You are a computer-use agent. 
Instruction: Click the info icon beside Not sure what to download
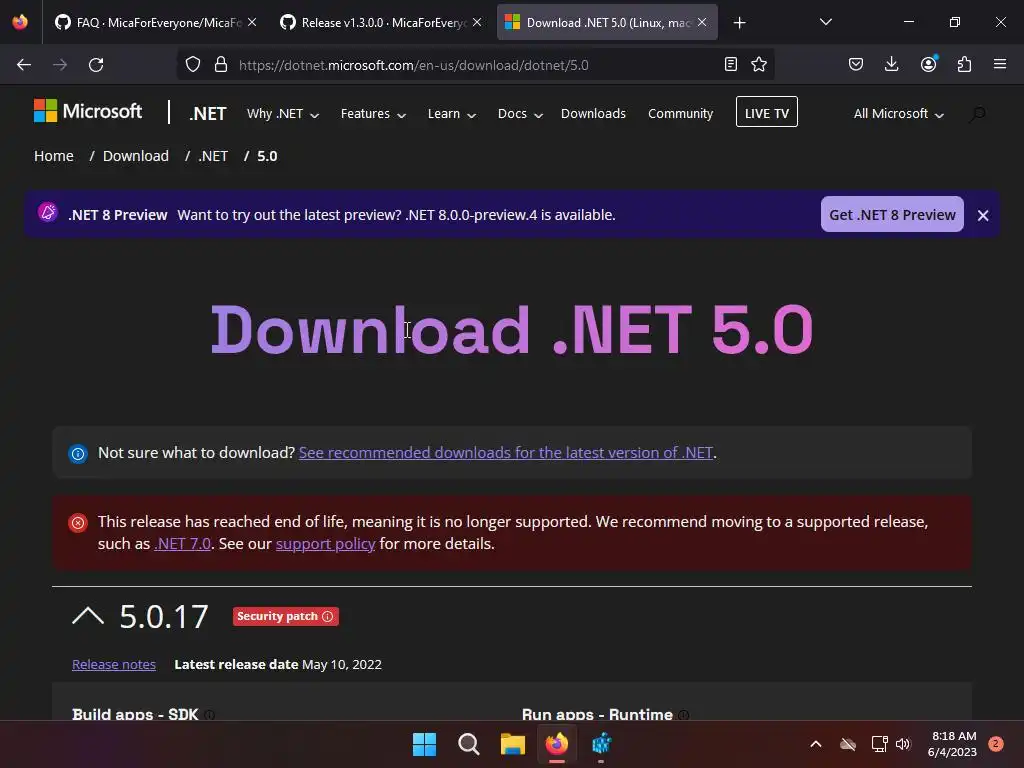[x=78, y=453]
